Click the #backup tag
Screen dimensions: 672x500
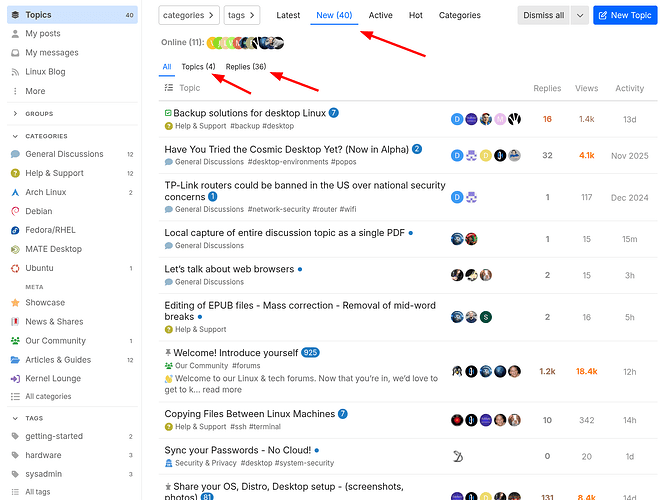point(245,126)
